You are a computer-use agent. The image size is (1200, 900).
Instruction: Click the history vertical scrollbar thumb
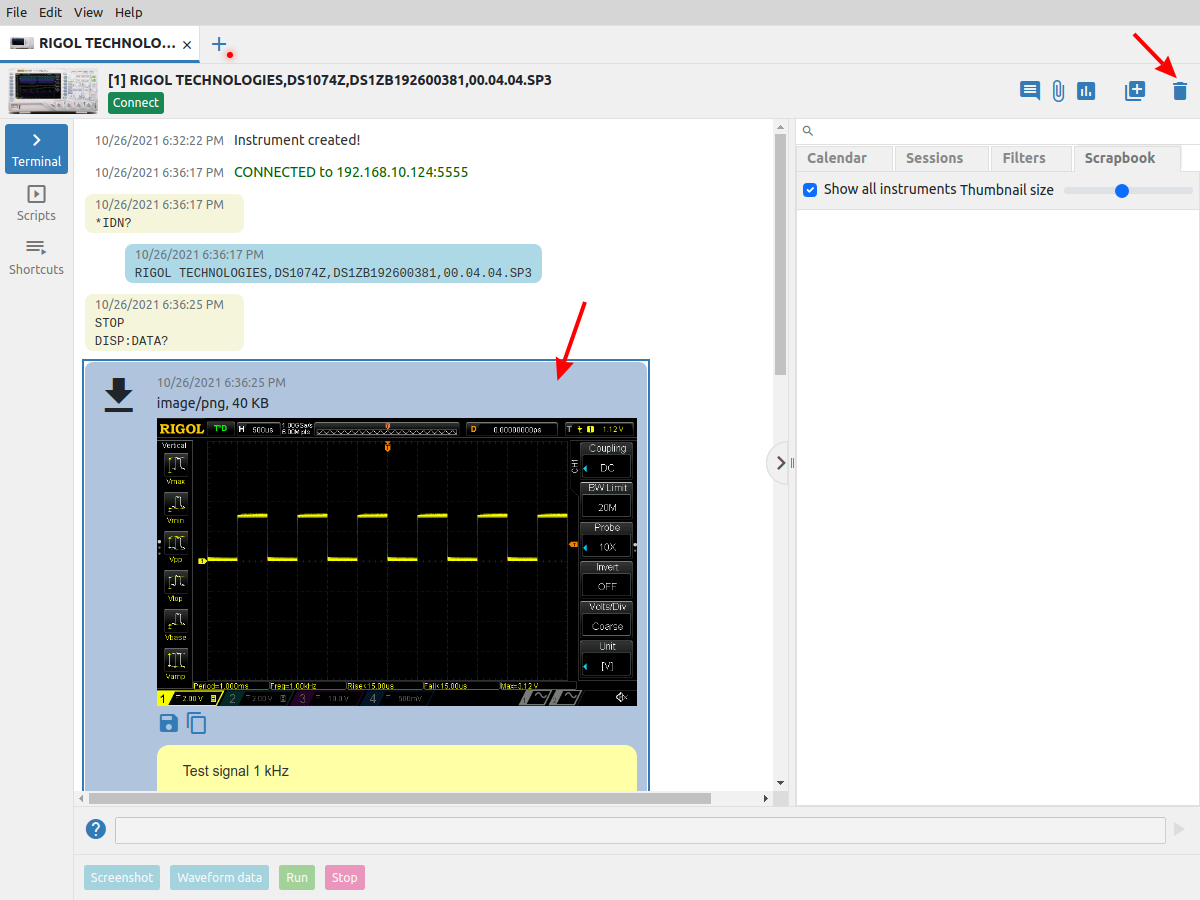click(x=781, y=254)
